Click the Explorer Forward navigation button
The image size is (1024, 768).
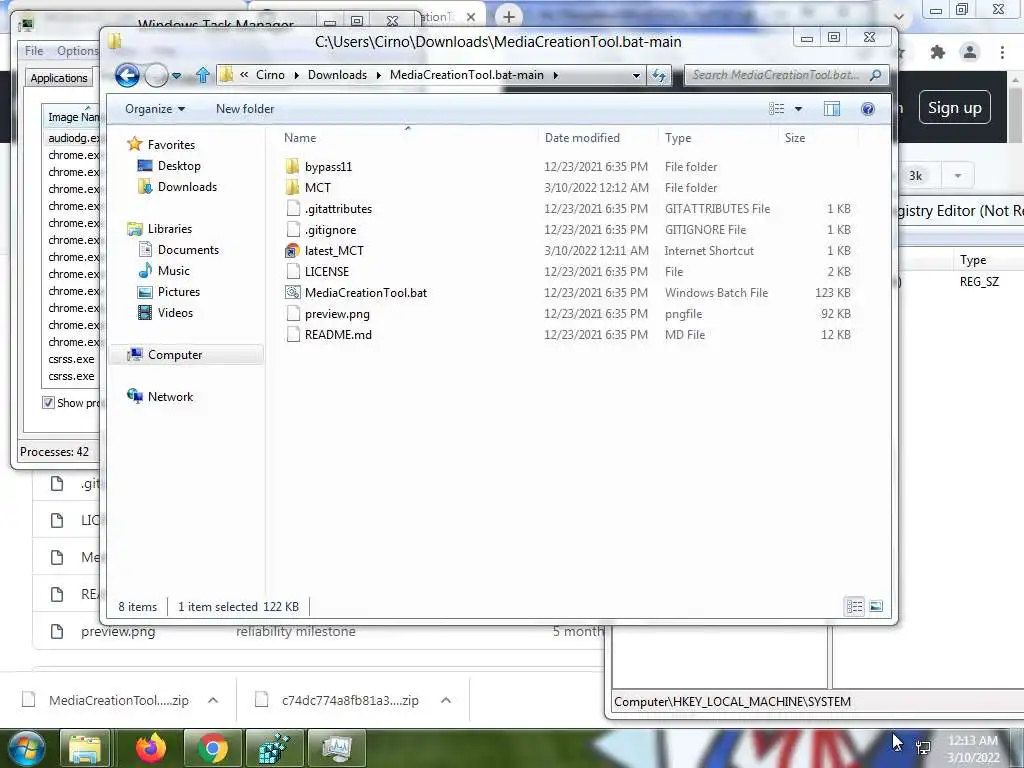pyautogui.click(x=156, y=76)
